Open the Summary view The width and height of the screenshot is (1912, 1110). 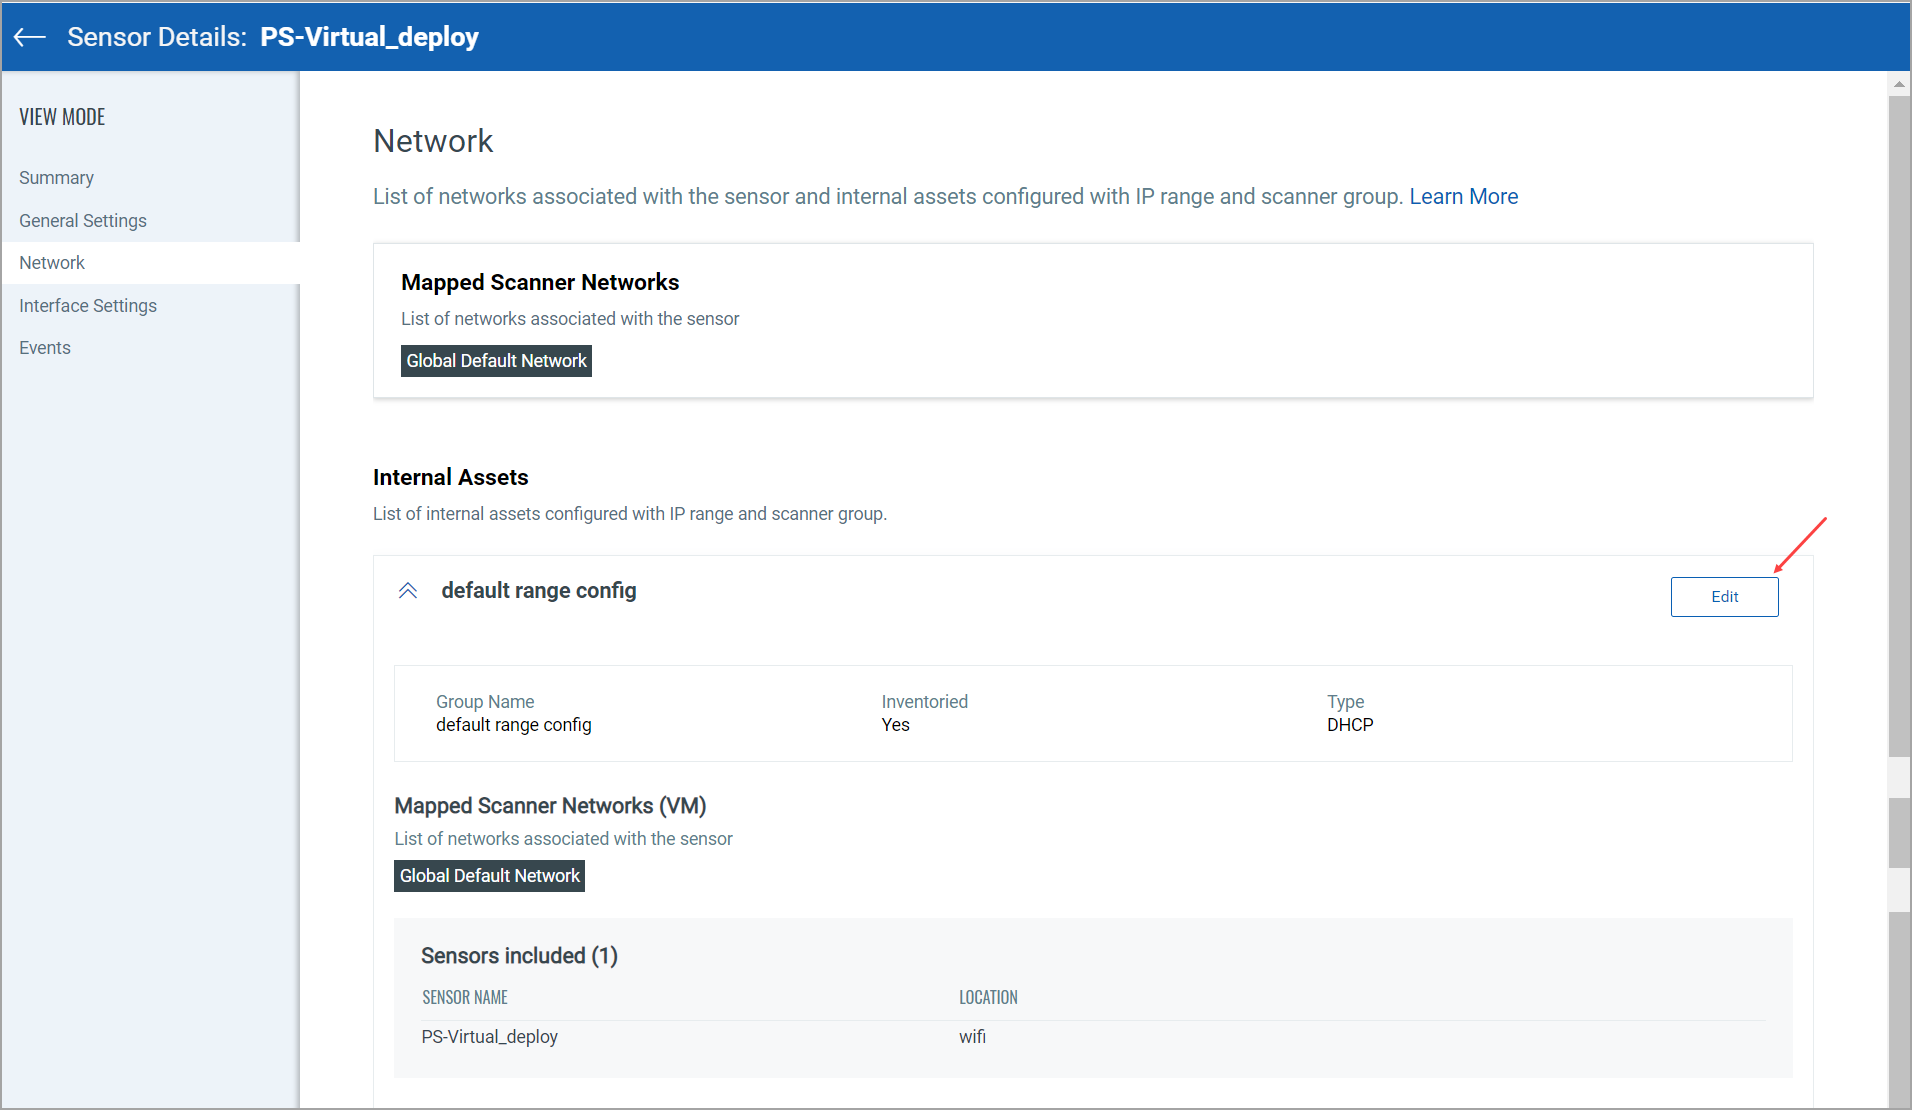(x=56, y=178)
